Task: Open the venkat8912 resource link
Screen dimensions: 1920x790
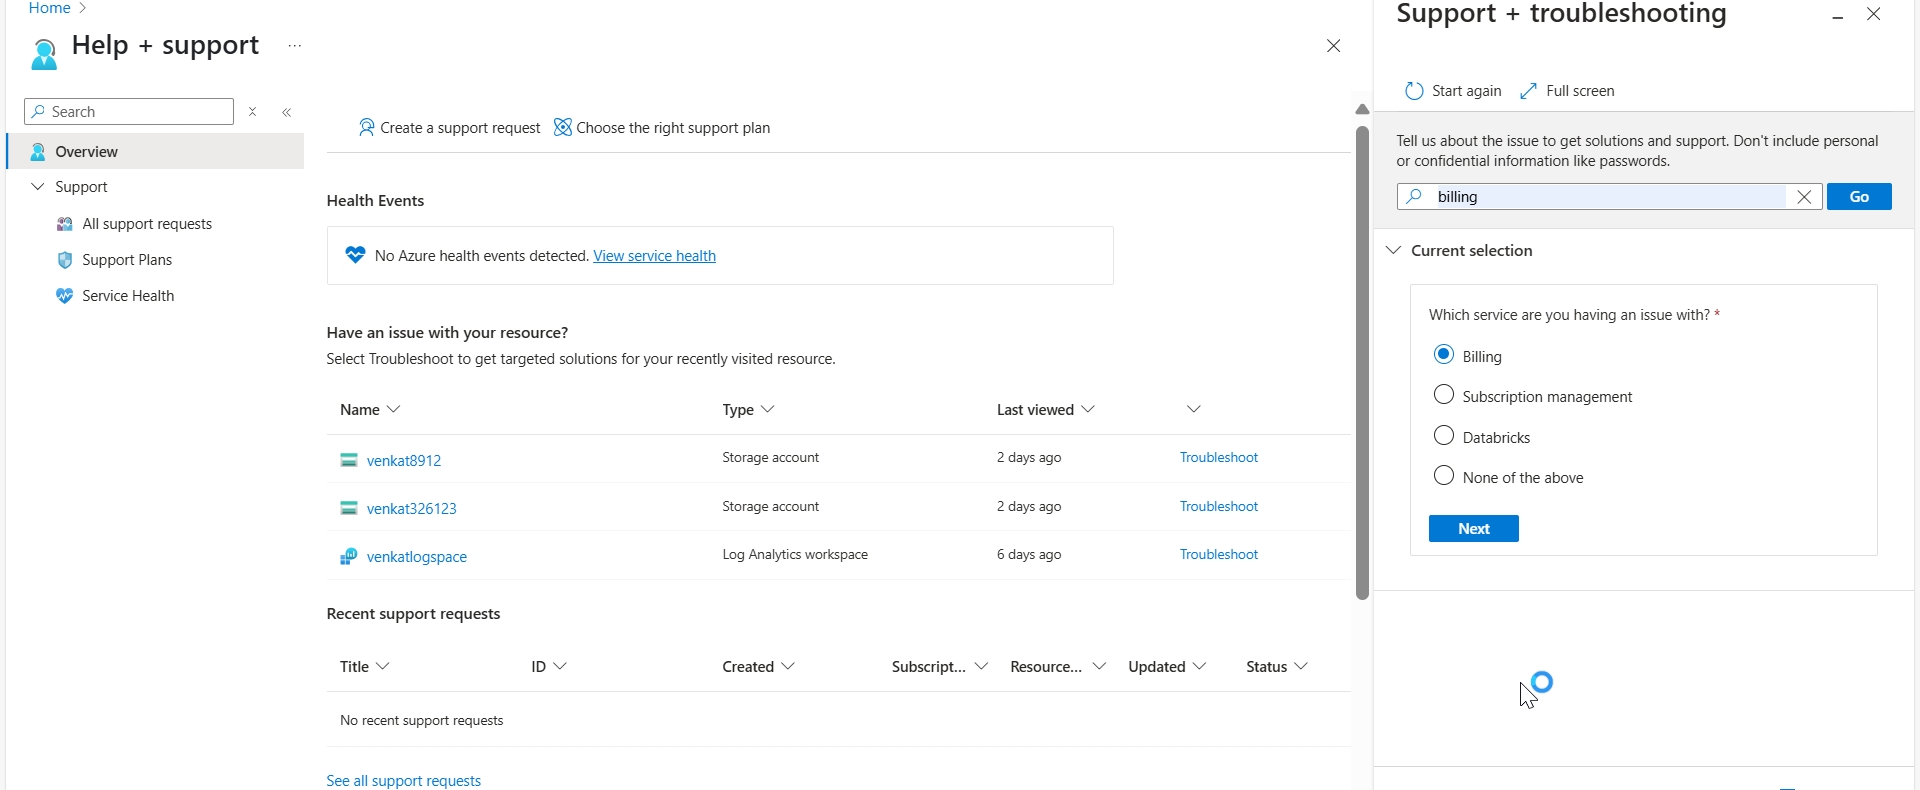Action: [x=404, y=461]
